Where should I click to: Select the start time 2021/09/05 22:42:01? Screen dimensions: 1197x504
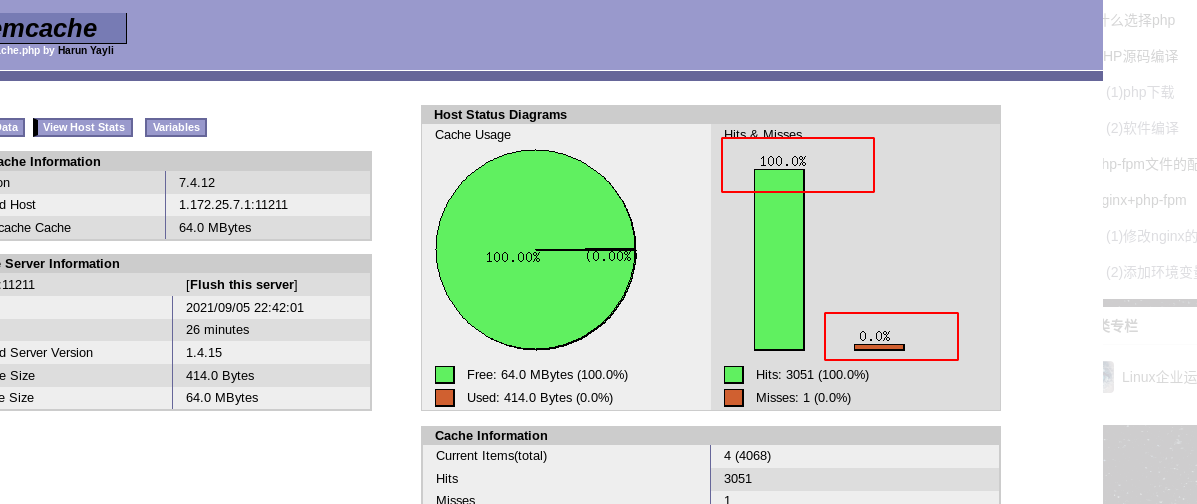tap(245, 308)
